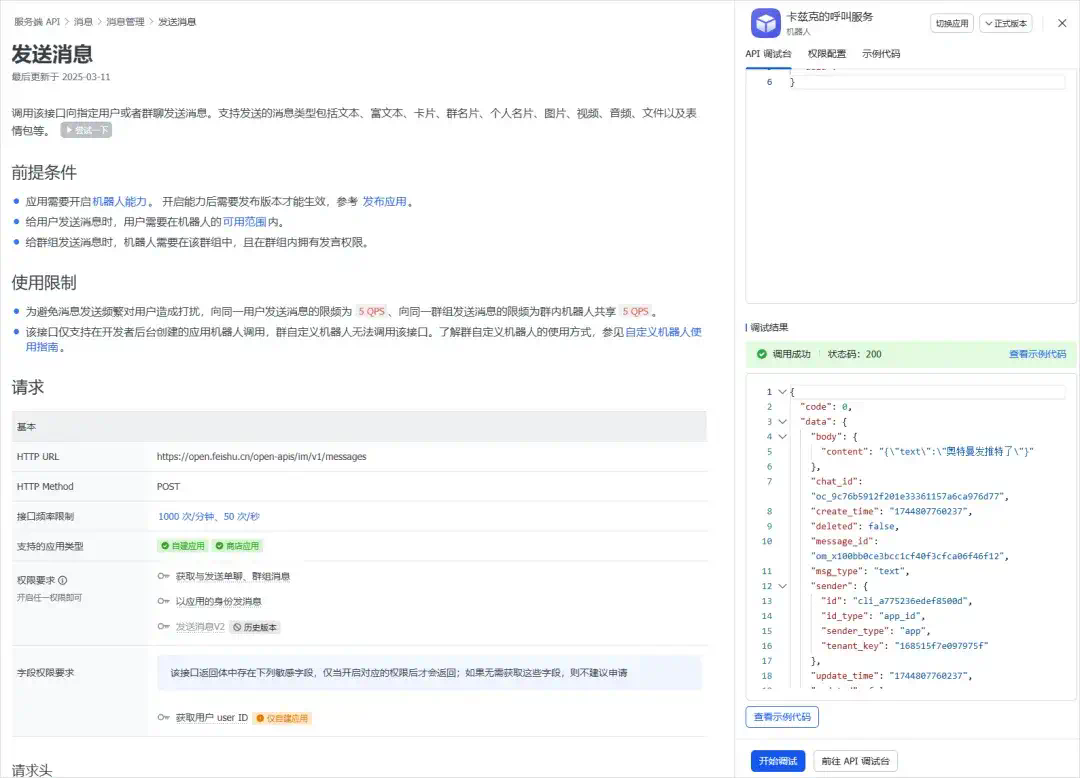Viewport: 1080px width, 778px height.
Task: Click 查看示例代码 link in result bar
Action: point(1037,354)
